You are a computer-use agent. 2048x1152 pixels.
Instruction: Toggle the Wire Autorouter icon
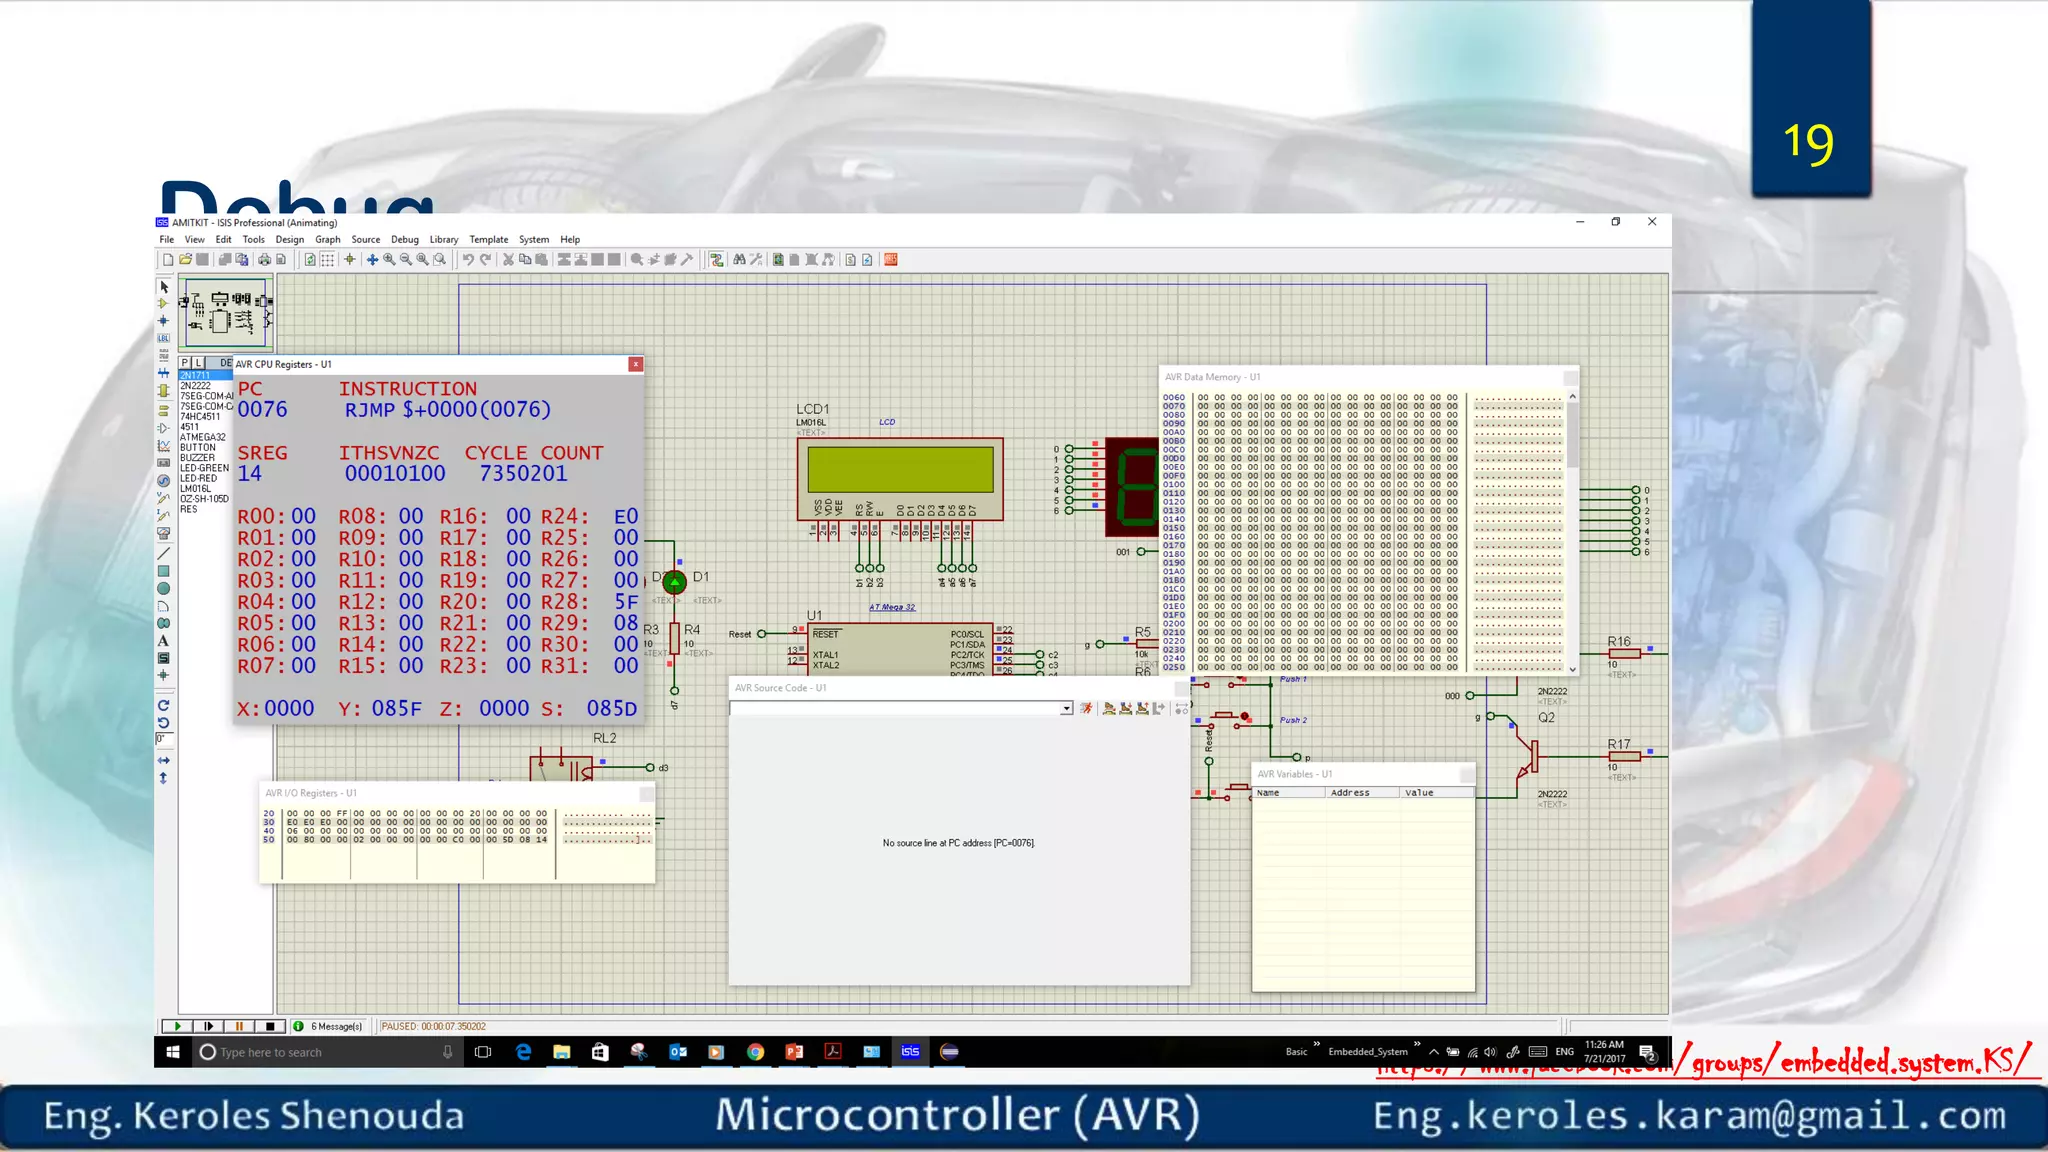click(717, 260)
